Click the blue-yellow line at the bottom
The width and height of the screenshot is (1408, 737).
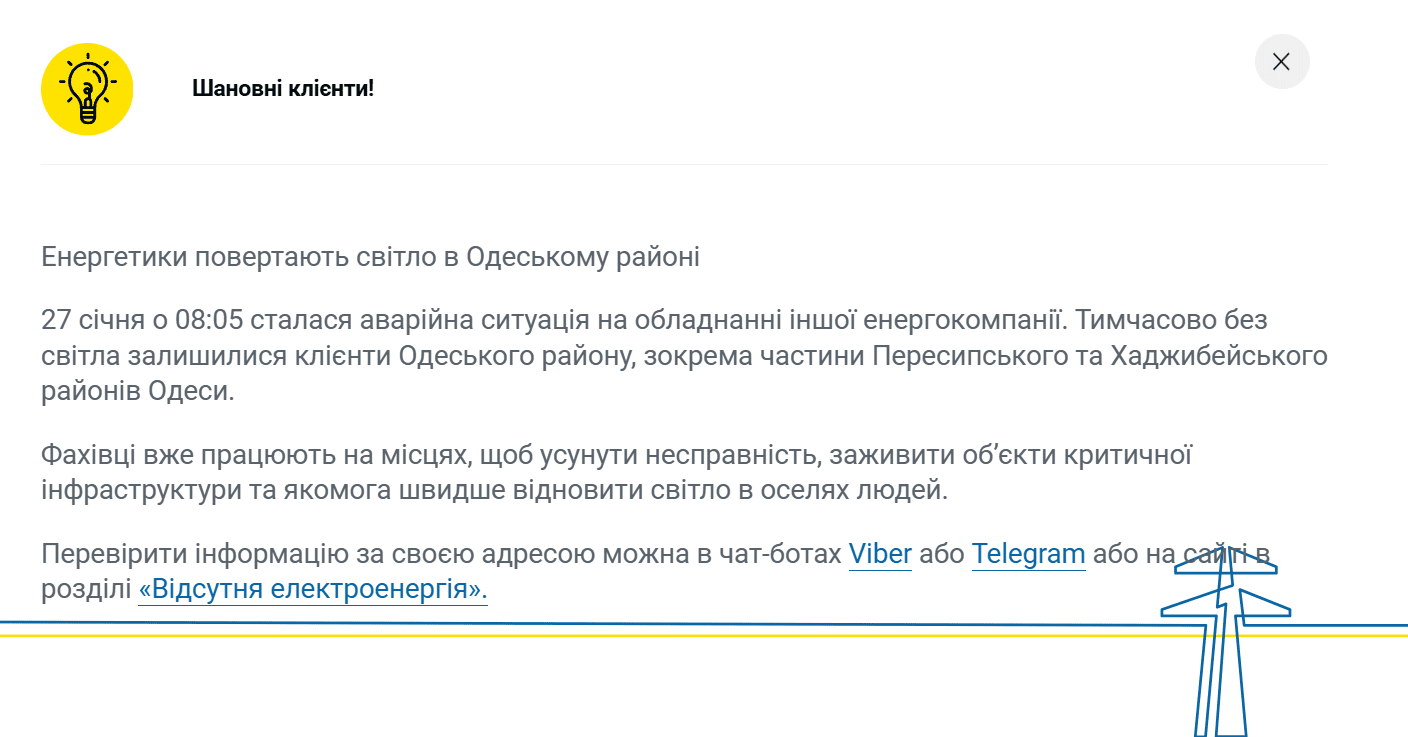click(600, 629)
